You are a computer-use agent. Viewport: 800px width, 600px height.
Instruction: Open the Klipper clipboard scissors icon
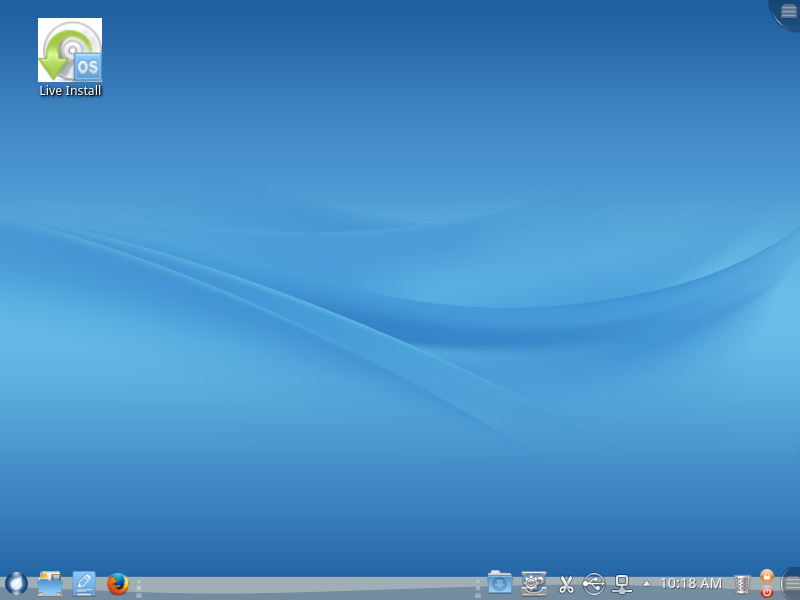pyautogui.click(x=566, y=583)
